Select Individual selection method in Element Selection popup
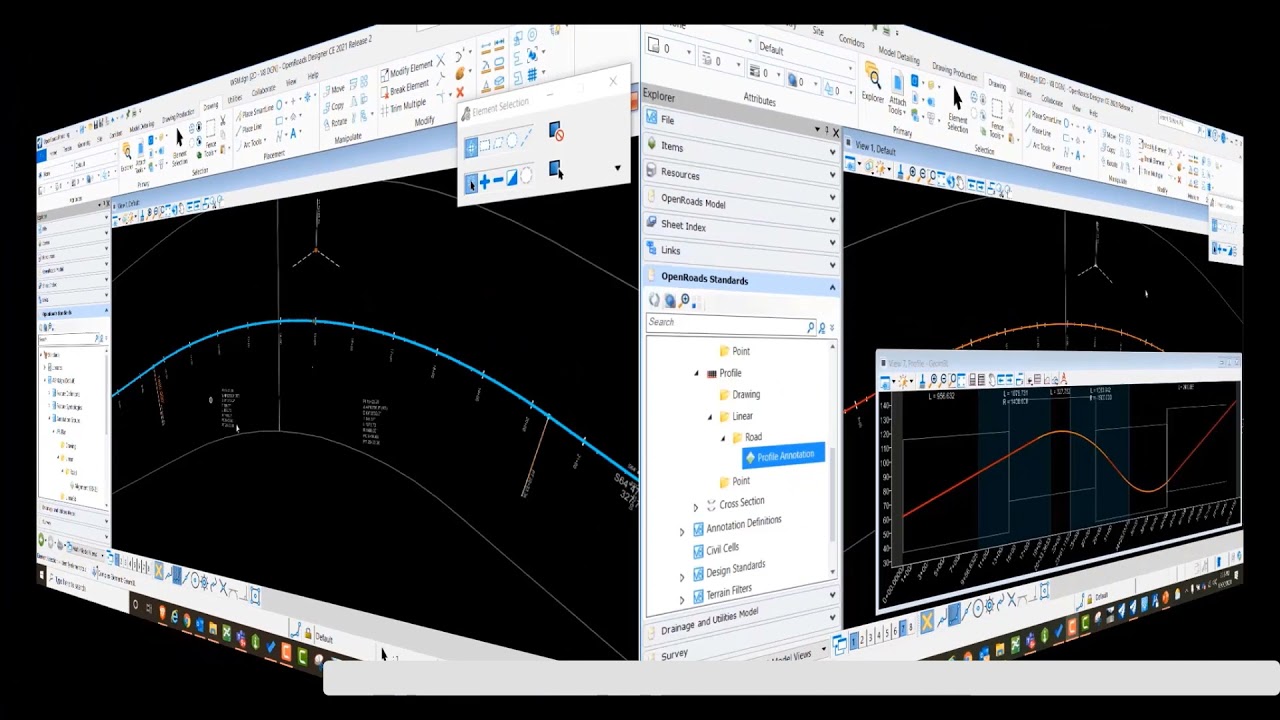Viewport: 1280px width, 720px height. [x=471, y=149]
